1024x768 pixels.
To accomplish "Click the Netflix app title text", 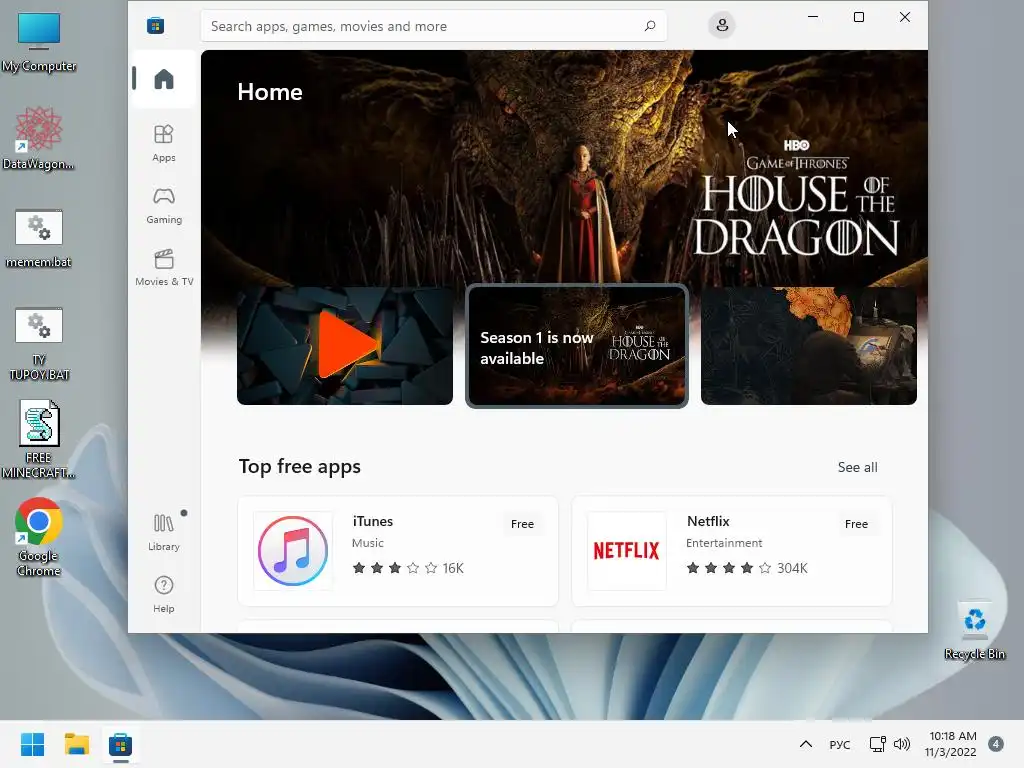I will coord(708,521).
